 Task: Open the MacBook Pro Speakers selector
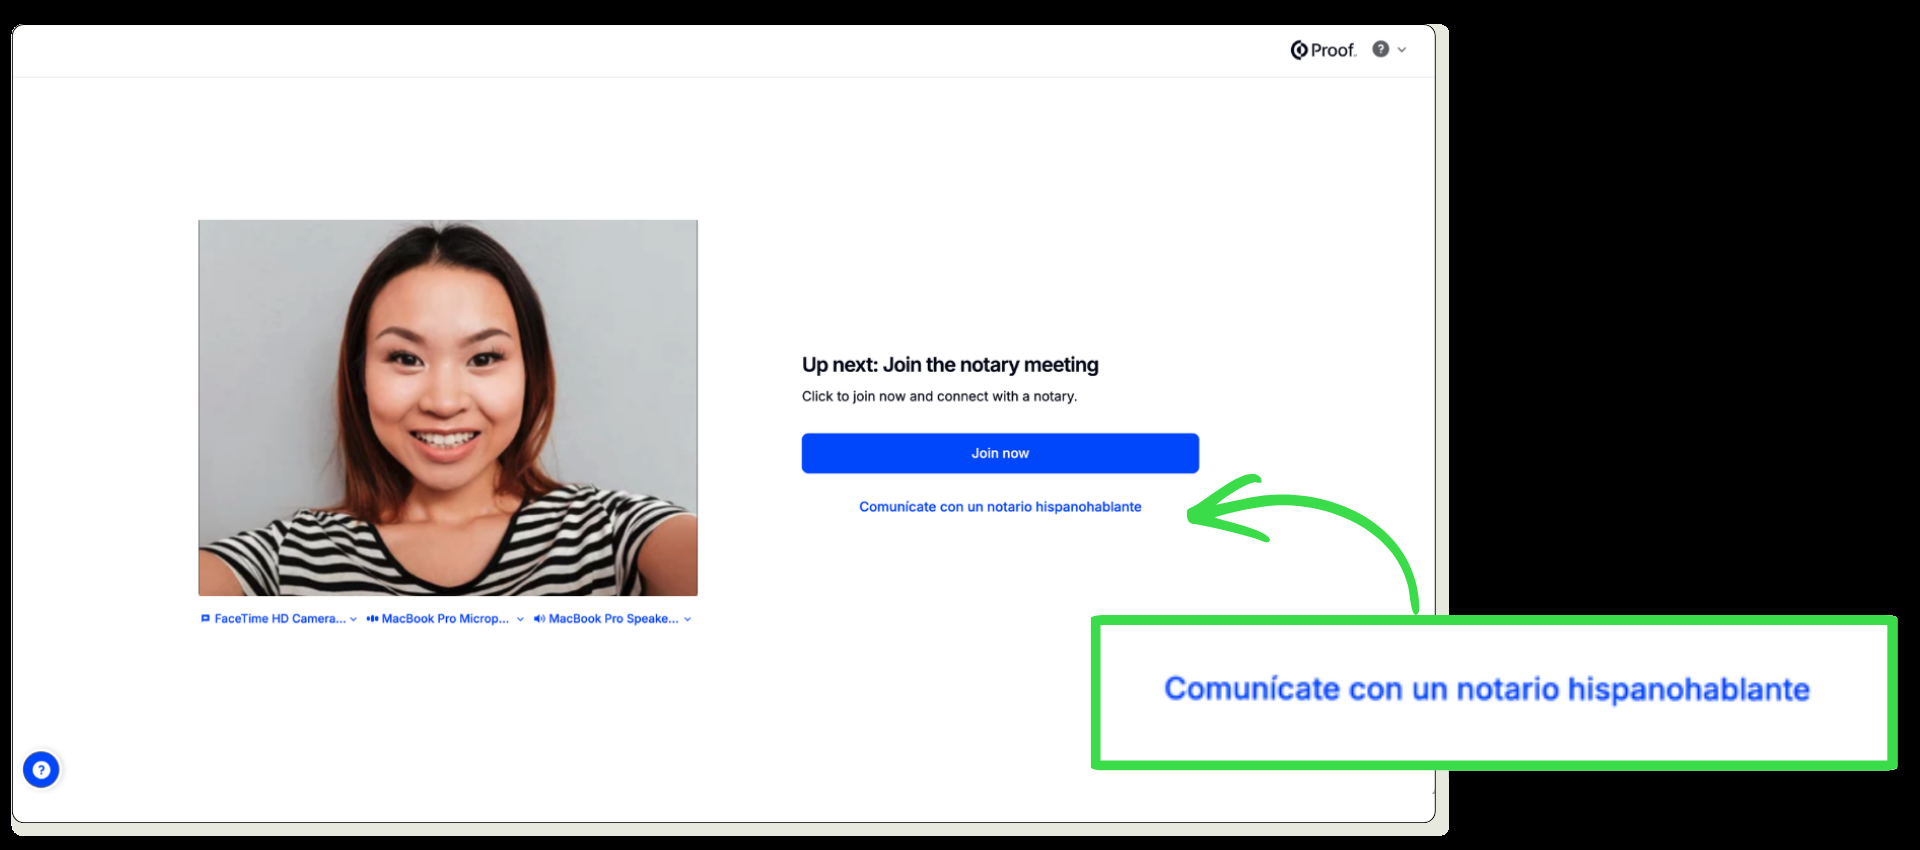pyautogui.click(x=613, y=619)
